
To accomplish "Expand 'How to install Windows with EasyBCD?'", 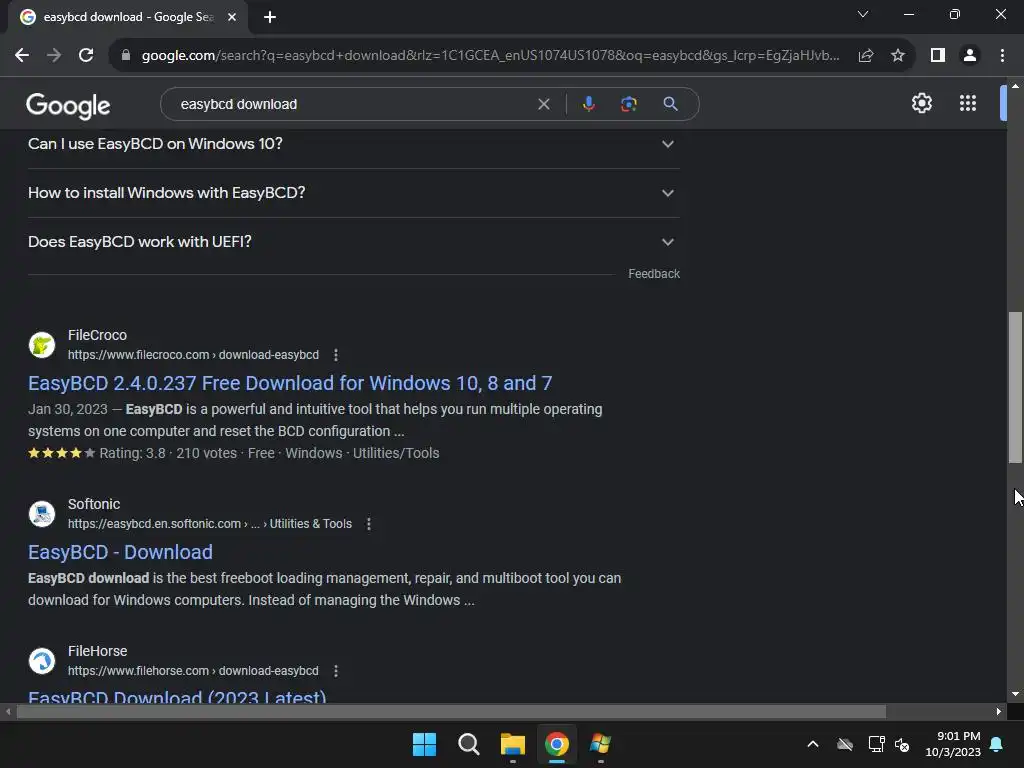I will (353, 193).
